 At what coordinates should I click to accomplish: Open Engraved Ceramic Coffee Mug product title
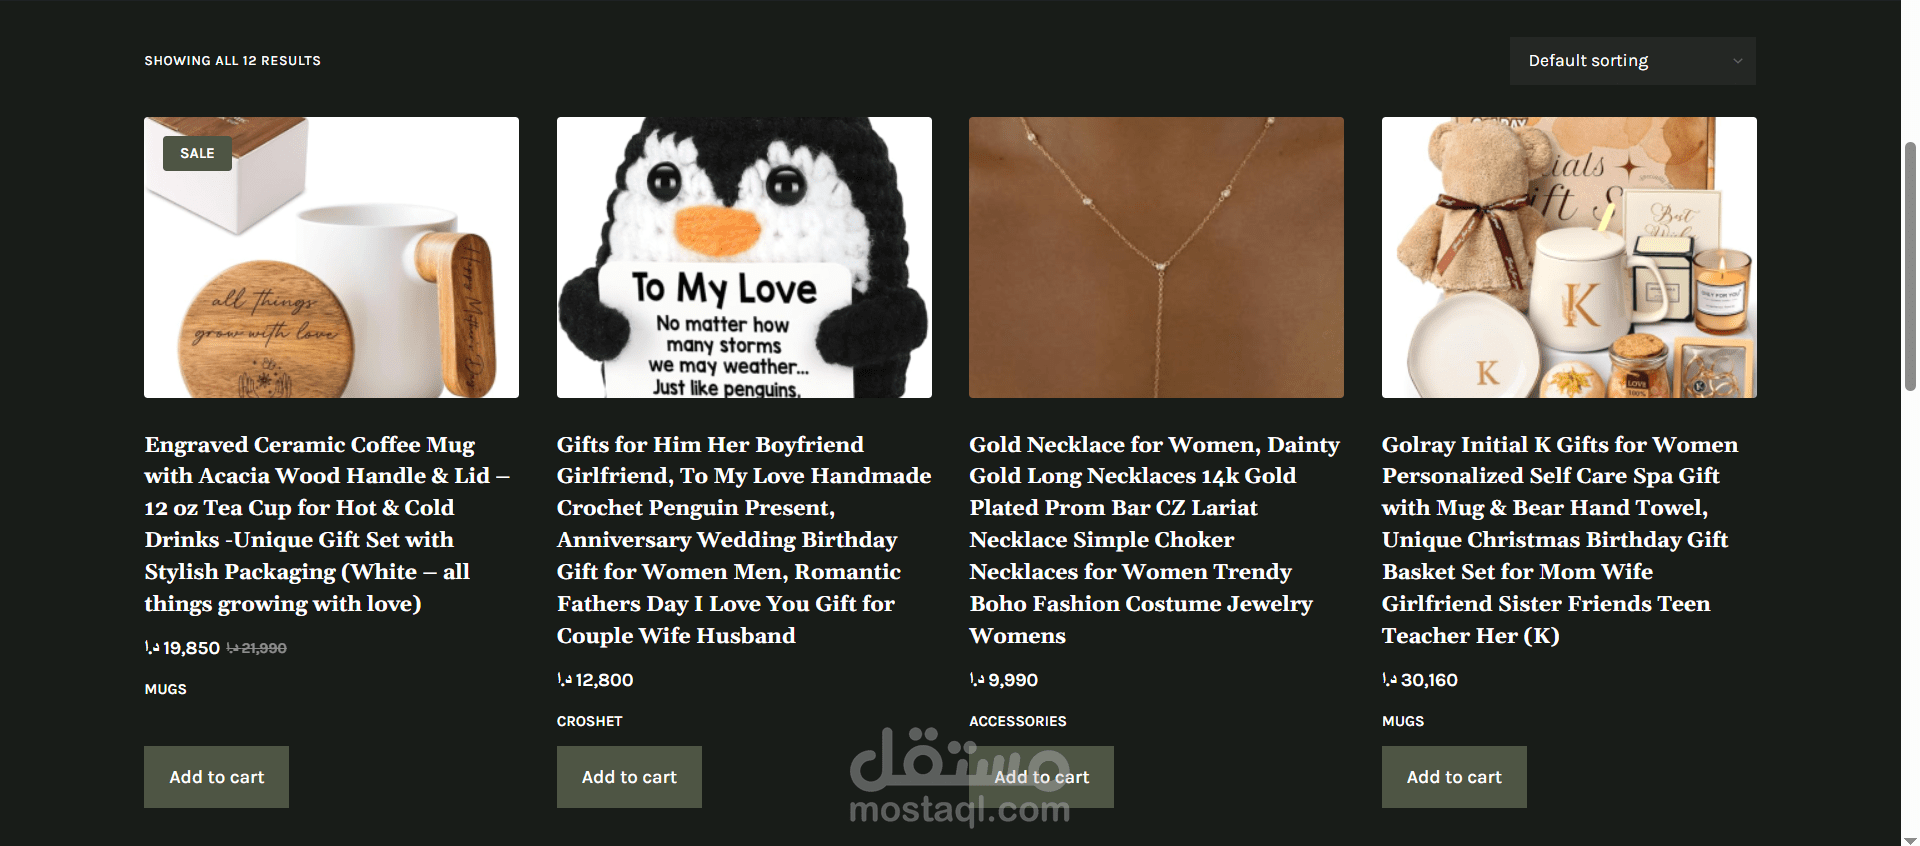(x=327, y=524)
